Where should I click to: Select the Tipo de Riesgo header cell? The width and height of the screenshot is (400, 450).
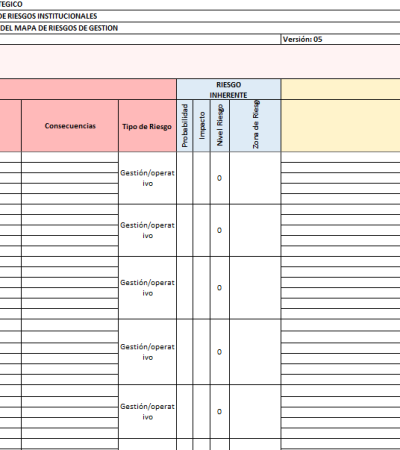click(147, 126)
